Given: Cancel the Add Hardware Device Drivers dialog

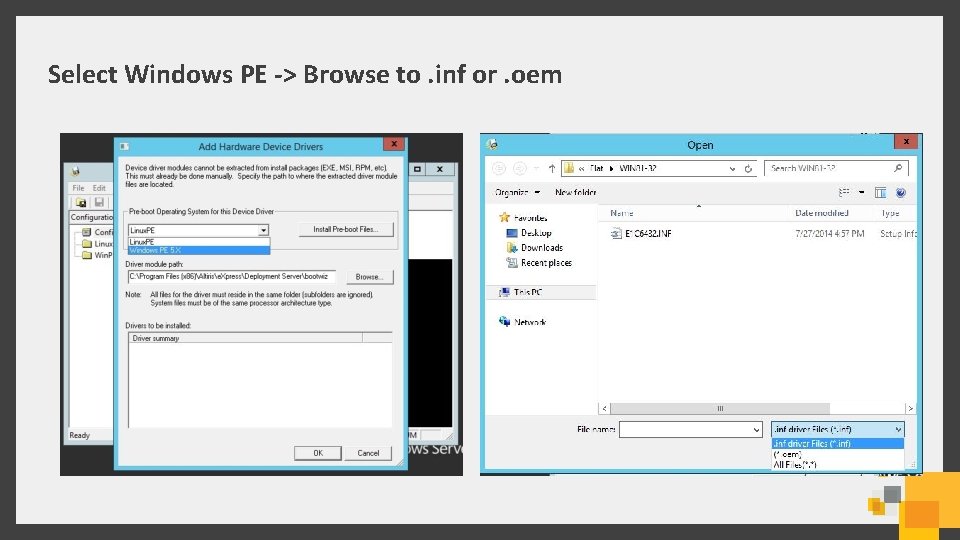Looking at the screenshot, I should click(x=368, y=453).
